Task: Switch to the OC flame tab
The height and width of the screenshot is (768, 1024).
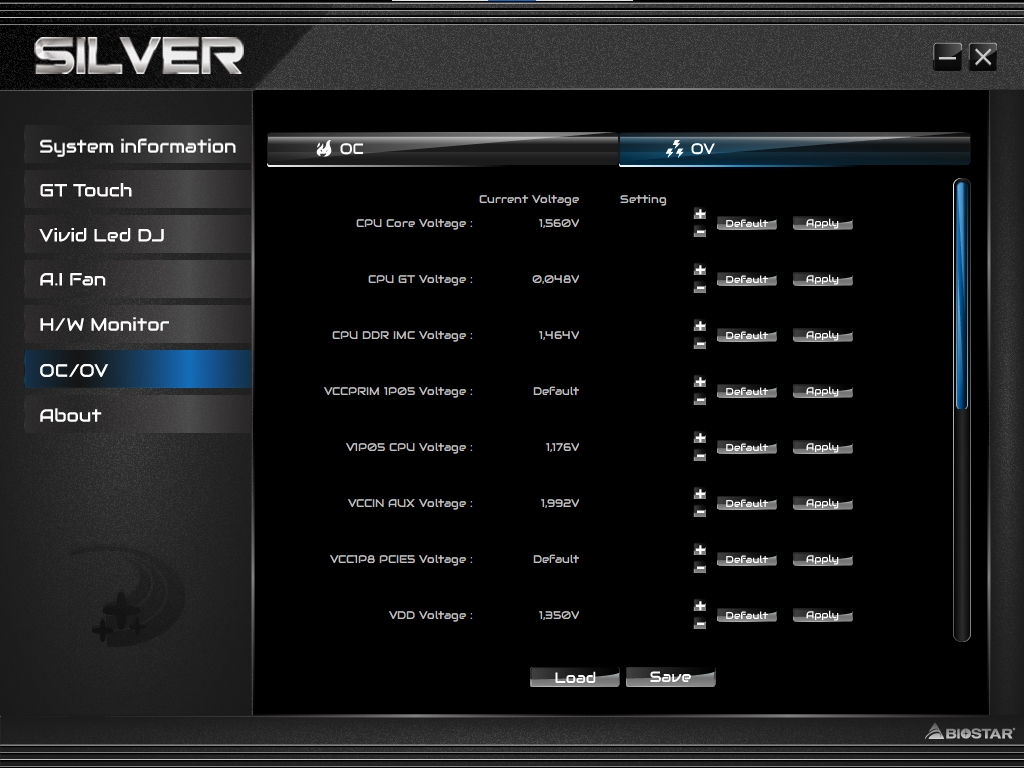Action: click(x=442, y=149)
